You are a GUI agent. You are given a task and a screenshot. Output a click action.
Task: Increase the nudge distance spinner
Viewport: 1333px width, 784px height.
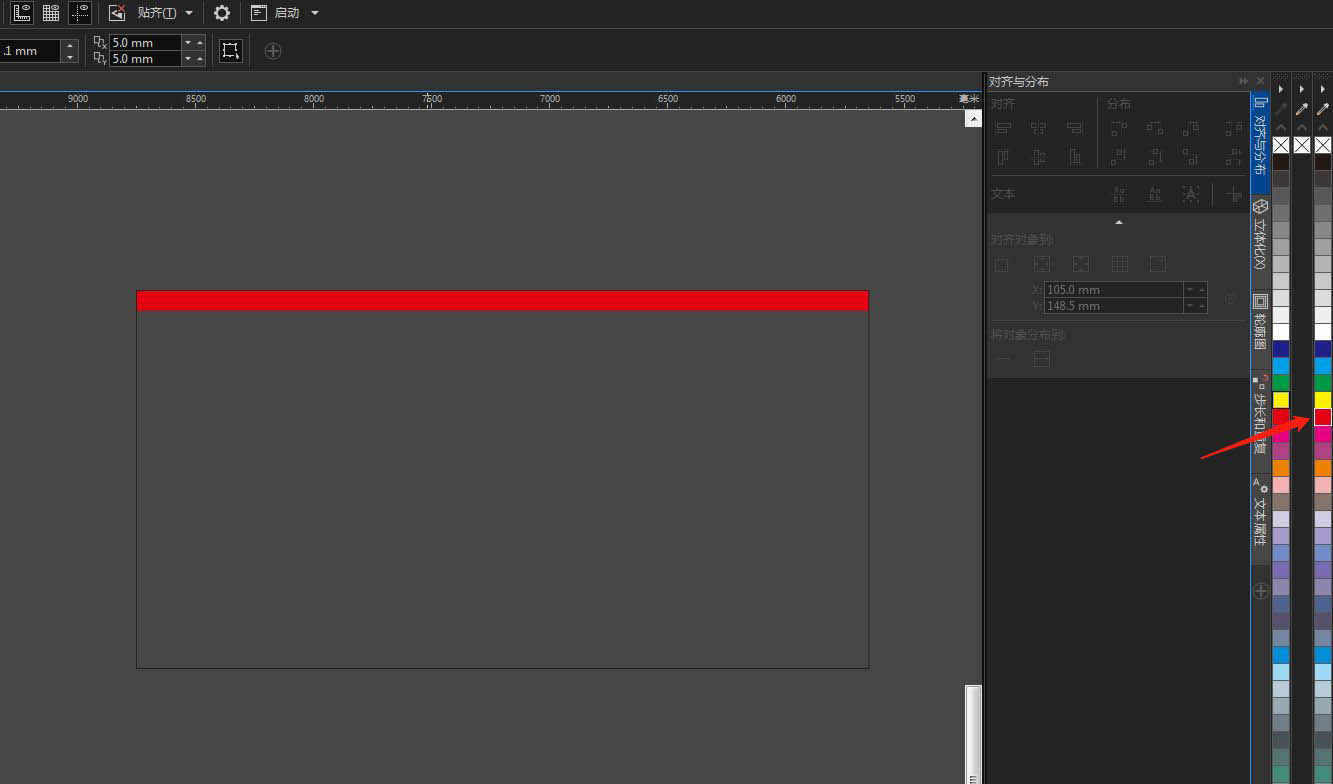coord(70,45)
